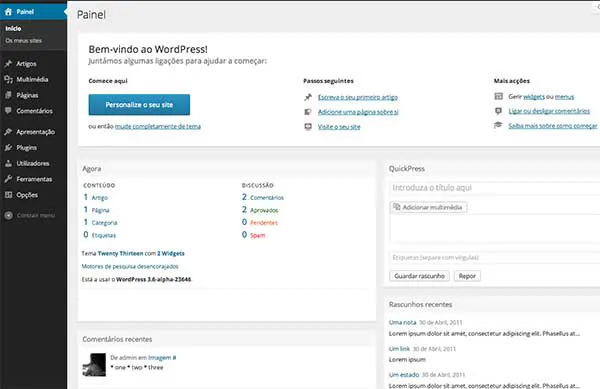Screen dimensions: 600x389
Task: Select the Início submenu item
Action: [13, 28]
